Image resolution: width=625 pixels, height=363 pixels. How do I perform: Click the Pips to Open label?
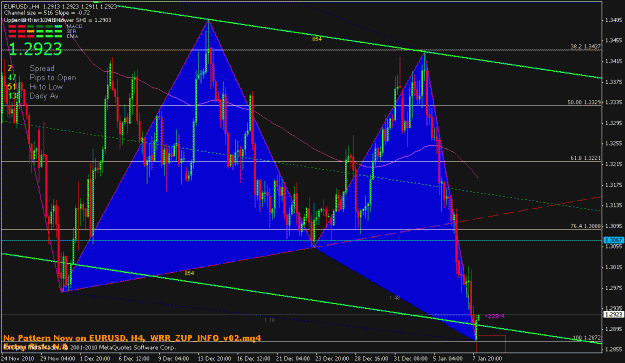(x=53, y=77)
